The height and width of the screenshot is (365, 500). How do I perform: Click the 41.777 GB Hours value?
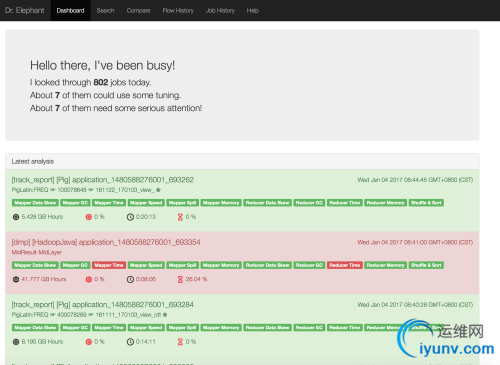44,279
